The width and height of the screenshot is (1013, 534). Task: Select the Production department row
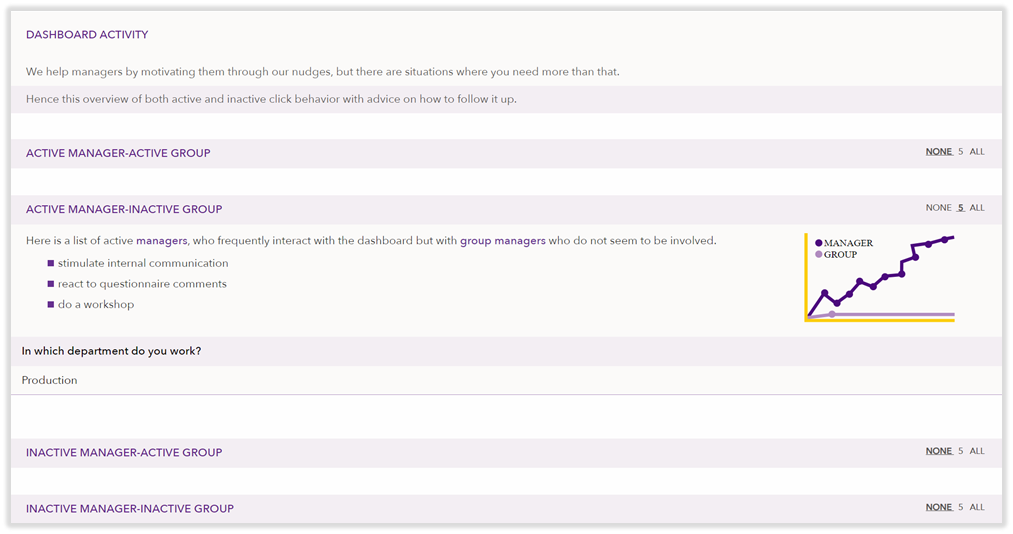(50, 380)
